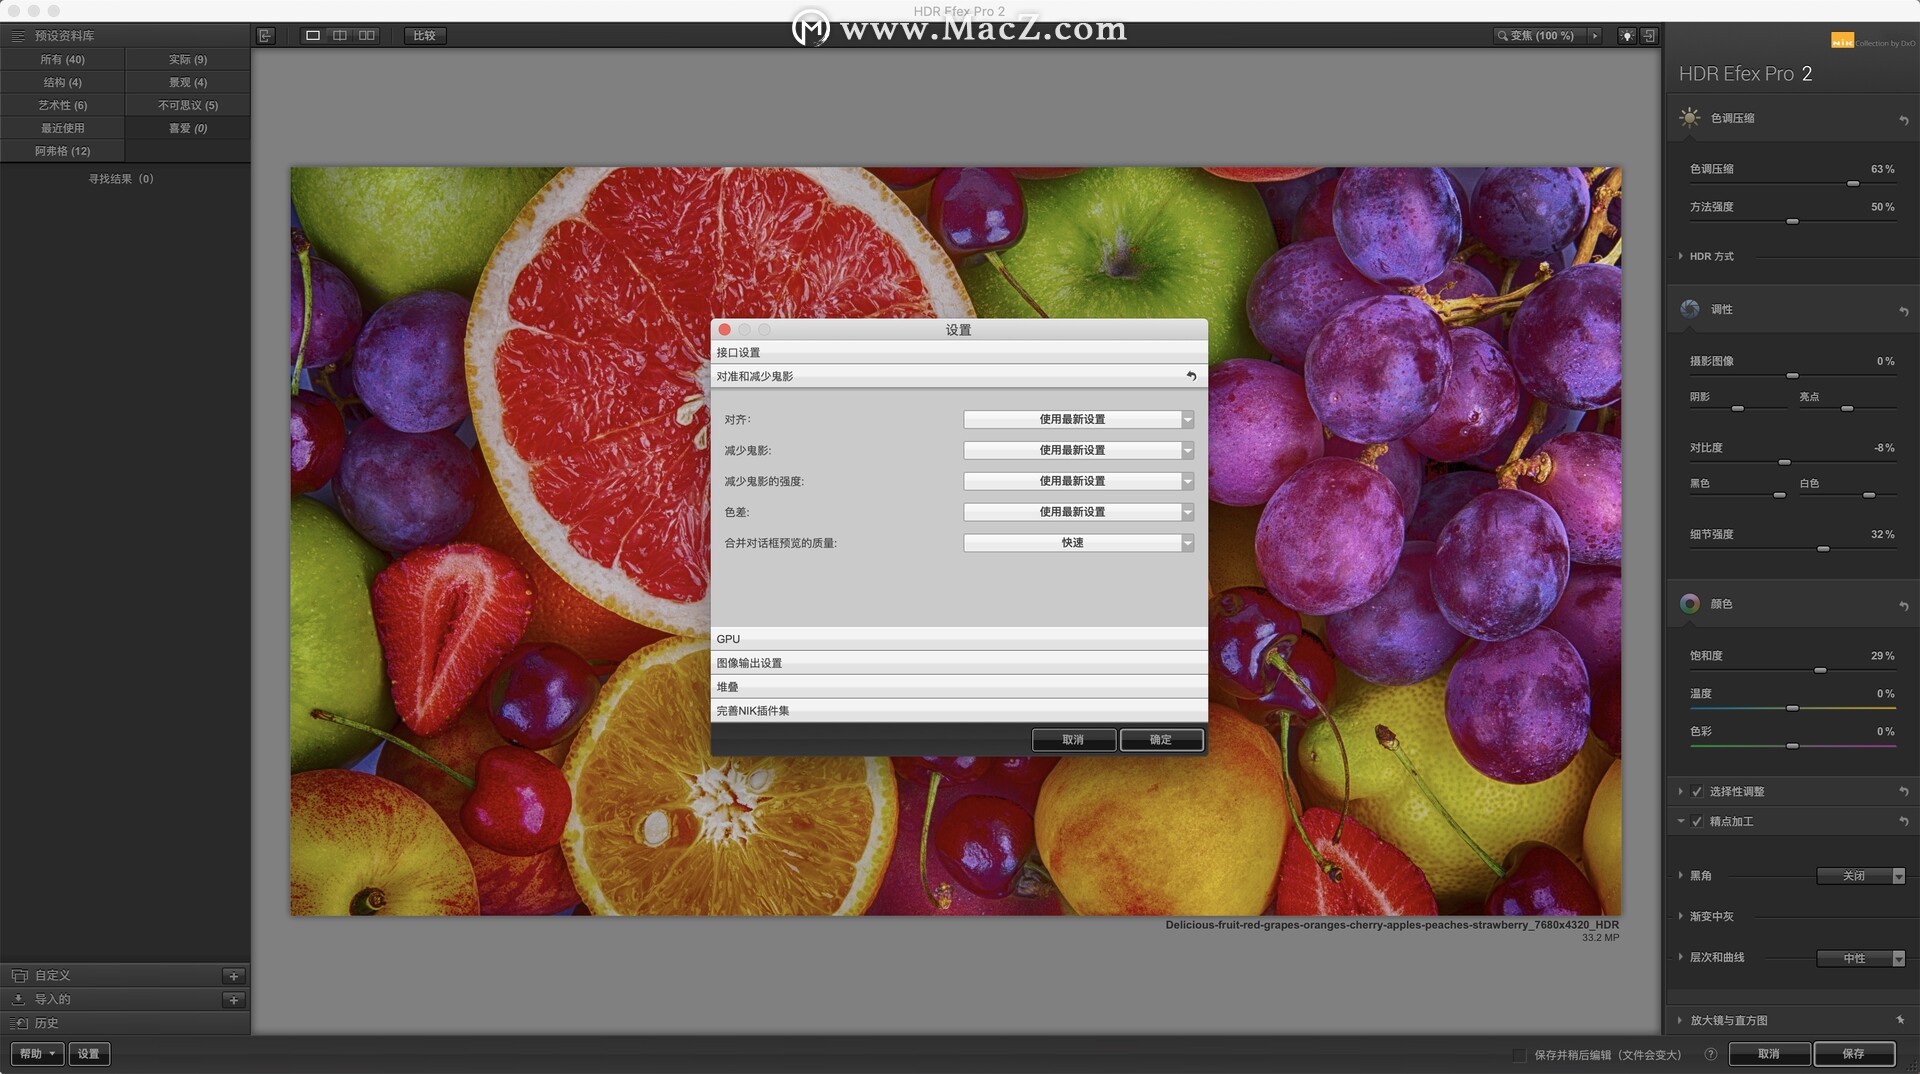Click 确定 in the settings dialog
This screenshot has width=1920, height=1074.
coord(1161,740)
